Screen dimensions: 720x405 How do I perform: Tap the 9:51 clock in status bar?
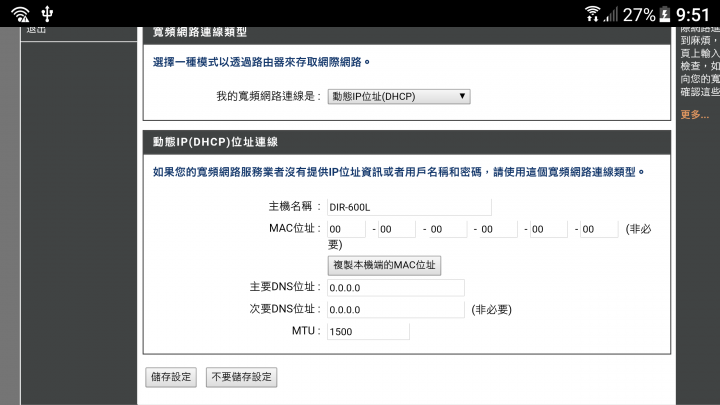pos(693,15)
